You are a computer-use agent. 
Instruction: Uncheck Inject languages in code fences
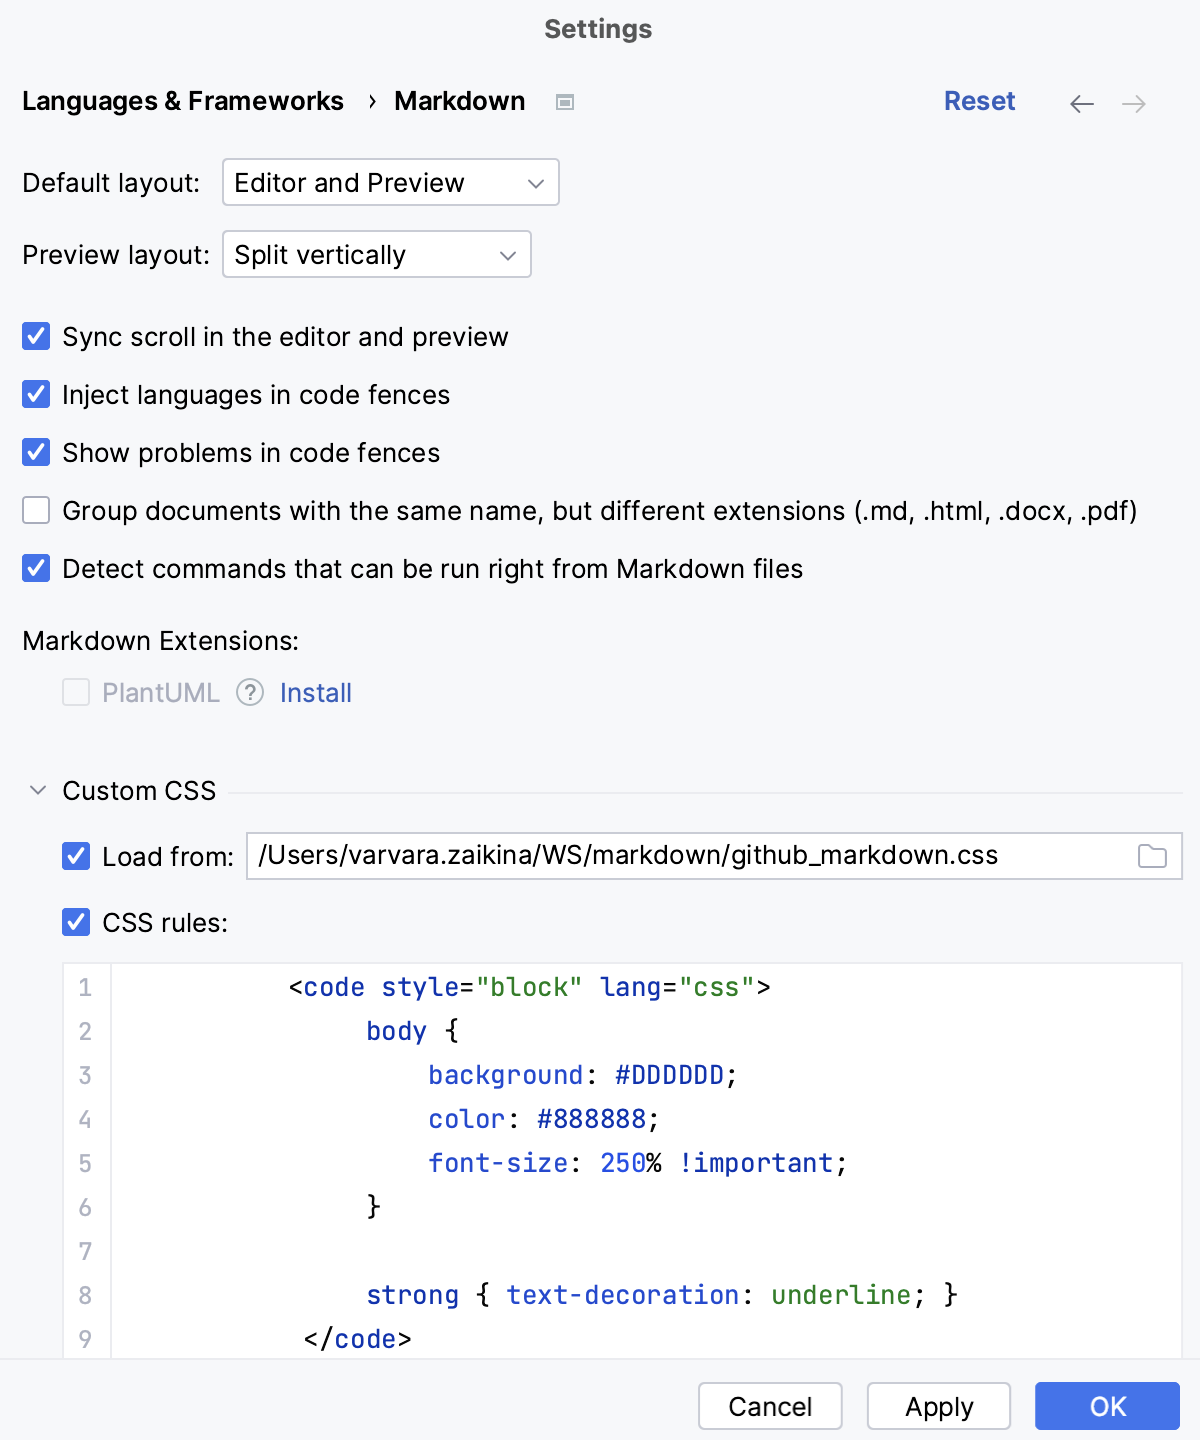(x=36, y=394)
